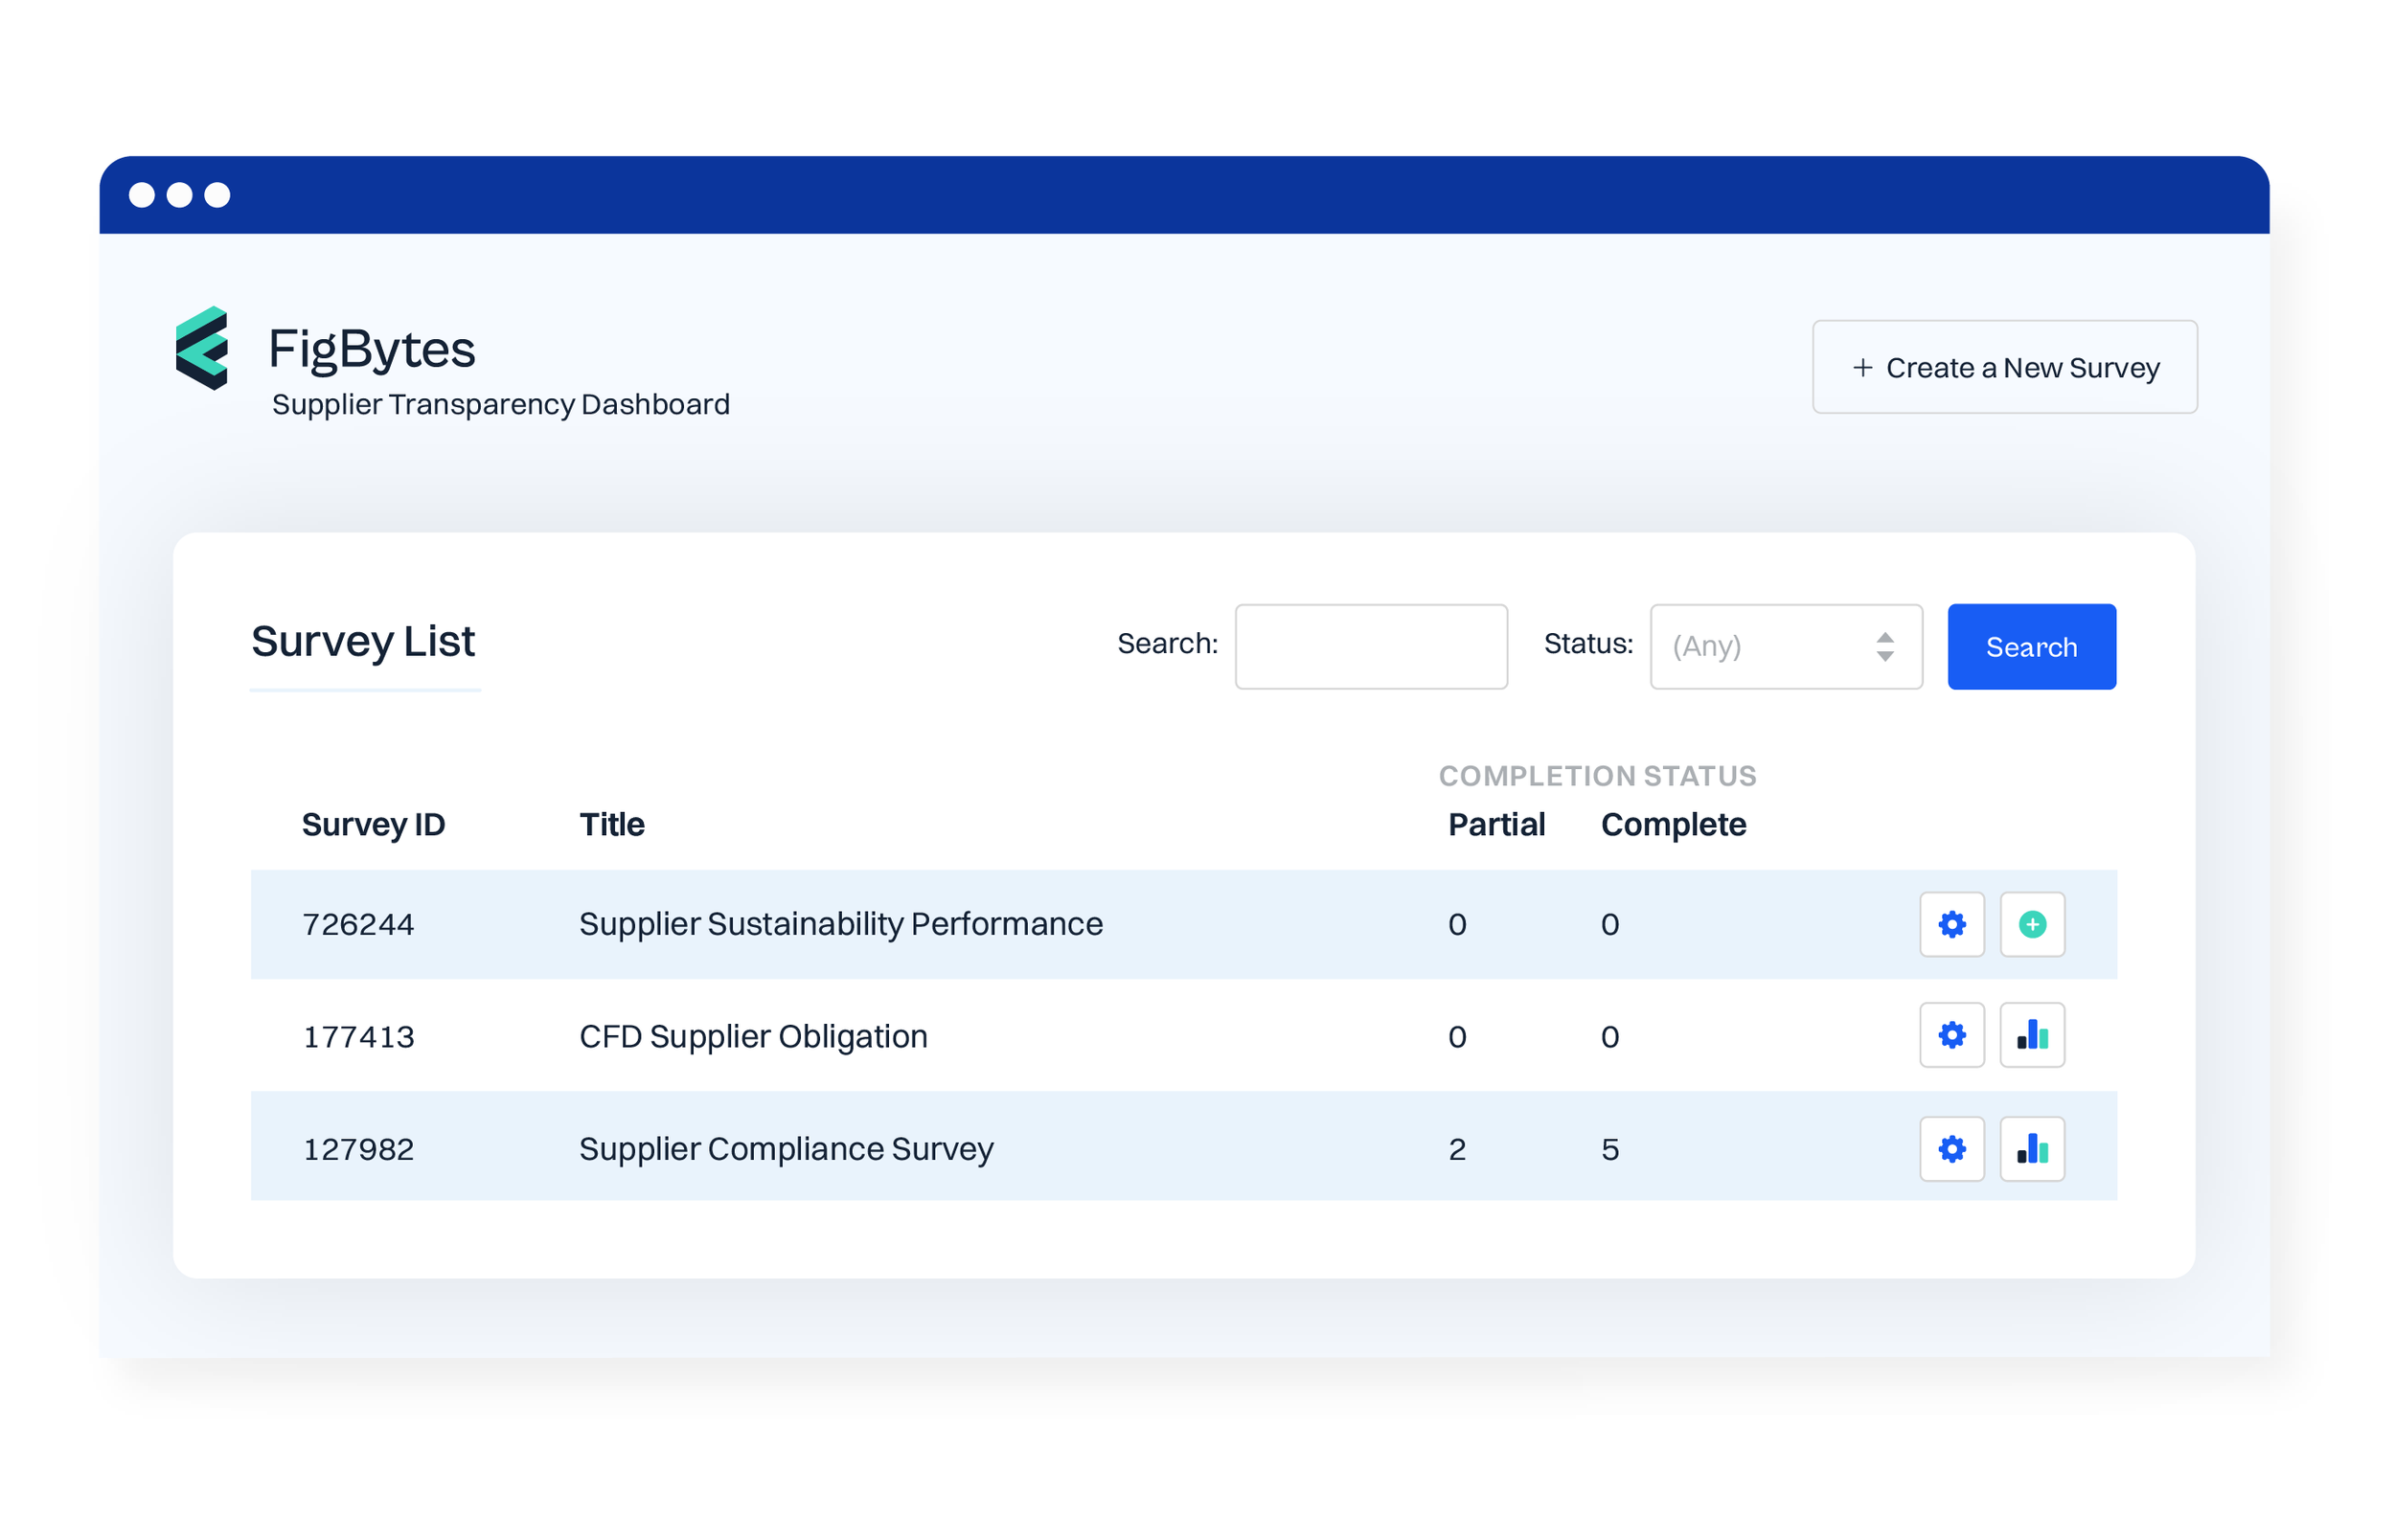Click plus icon in Create a New Survey
The height and width of the screenshot is (1540, 2395).
1862,368
